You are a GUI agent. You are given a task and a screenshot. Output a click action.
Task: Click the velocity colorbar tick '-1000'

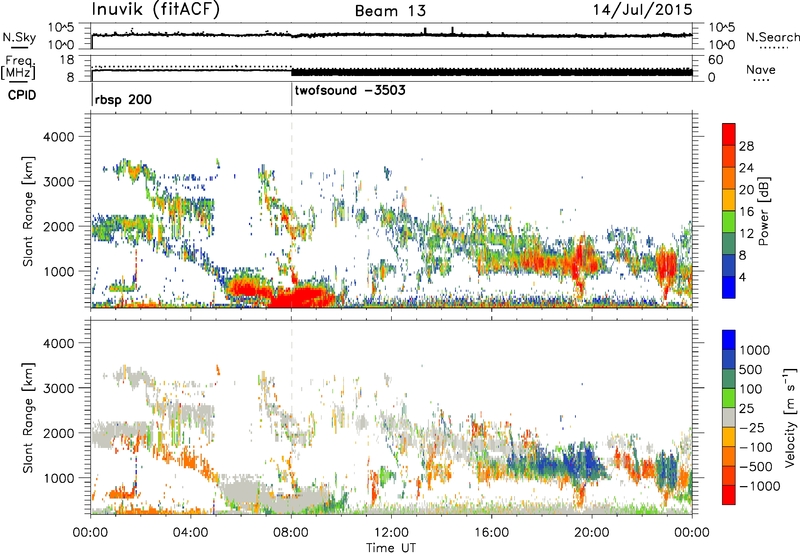point(760,486)
